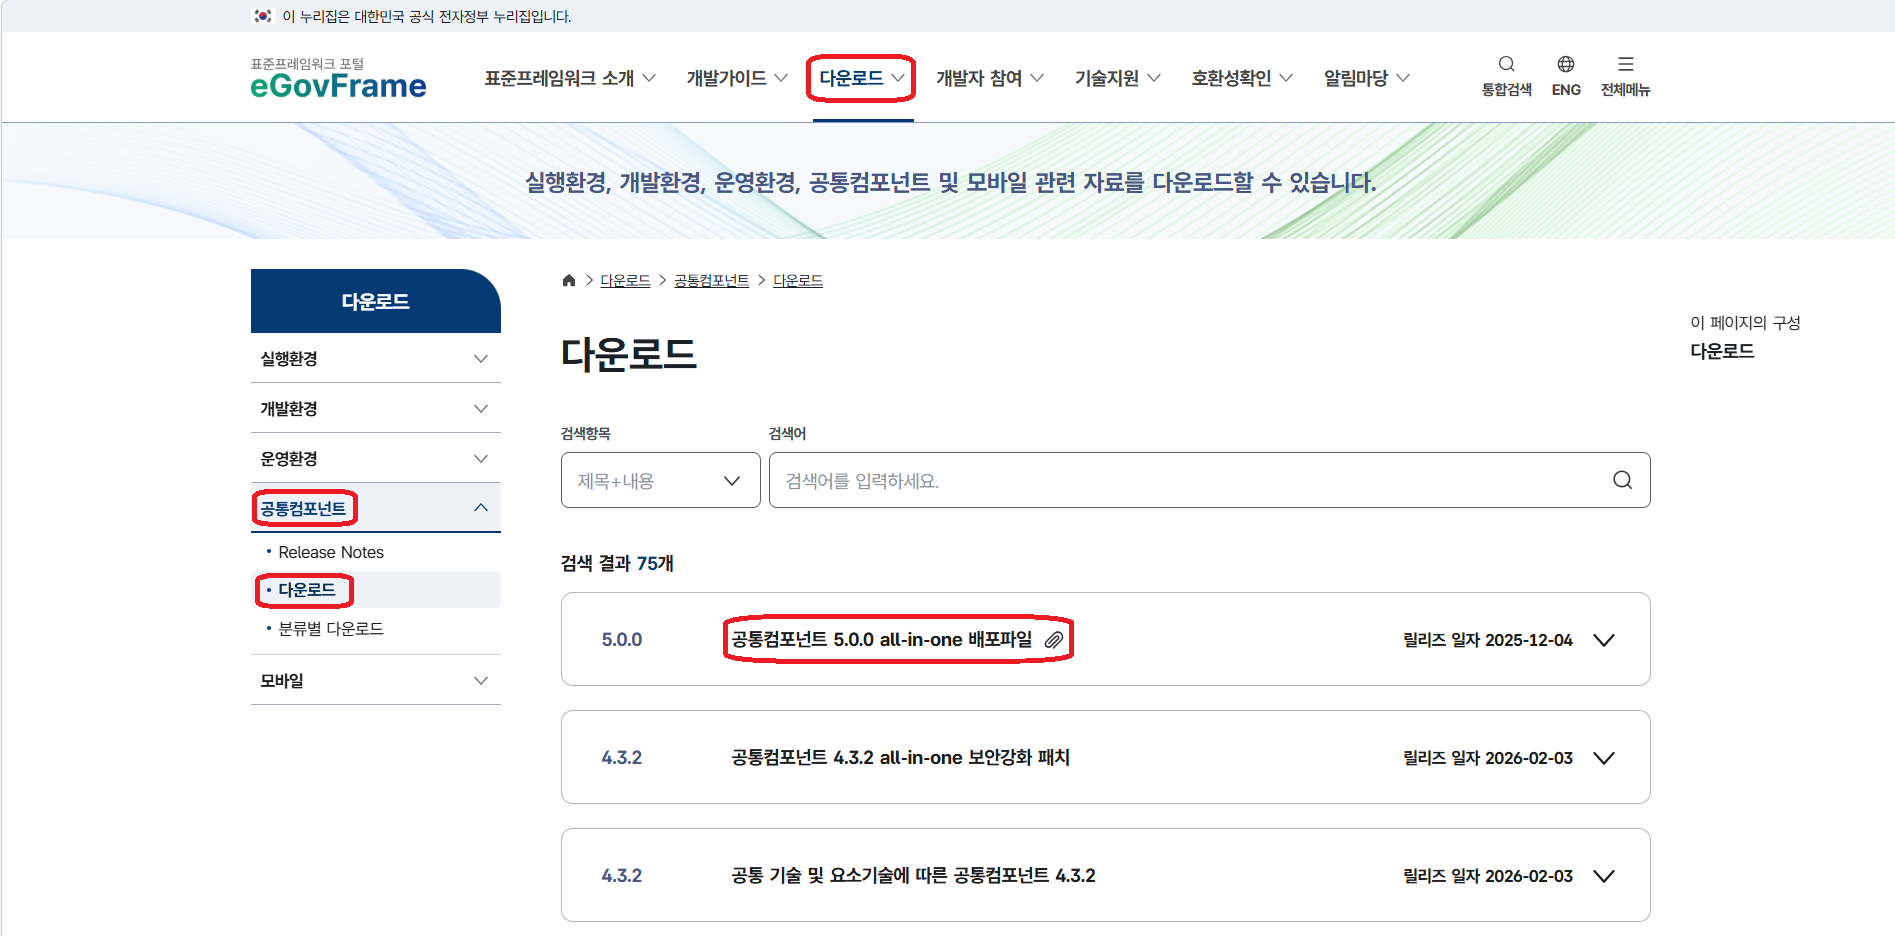Switch language with the ENG globe icon

[x=1565, y=65]
